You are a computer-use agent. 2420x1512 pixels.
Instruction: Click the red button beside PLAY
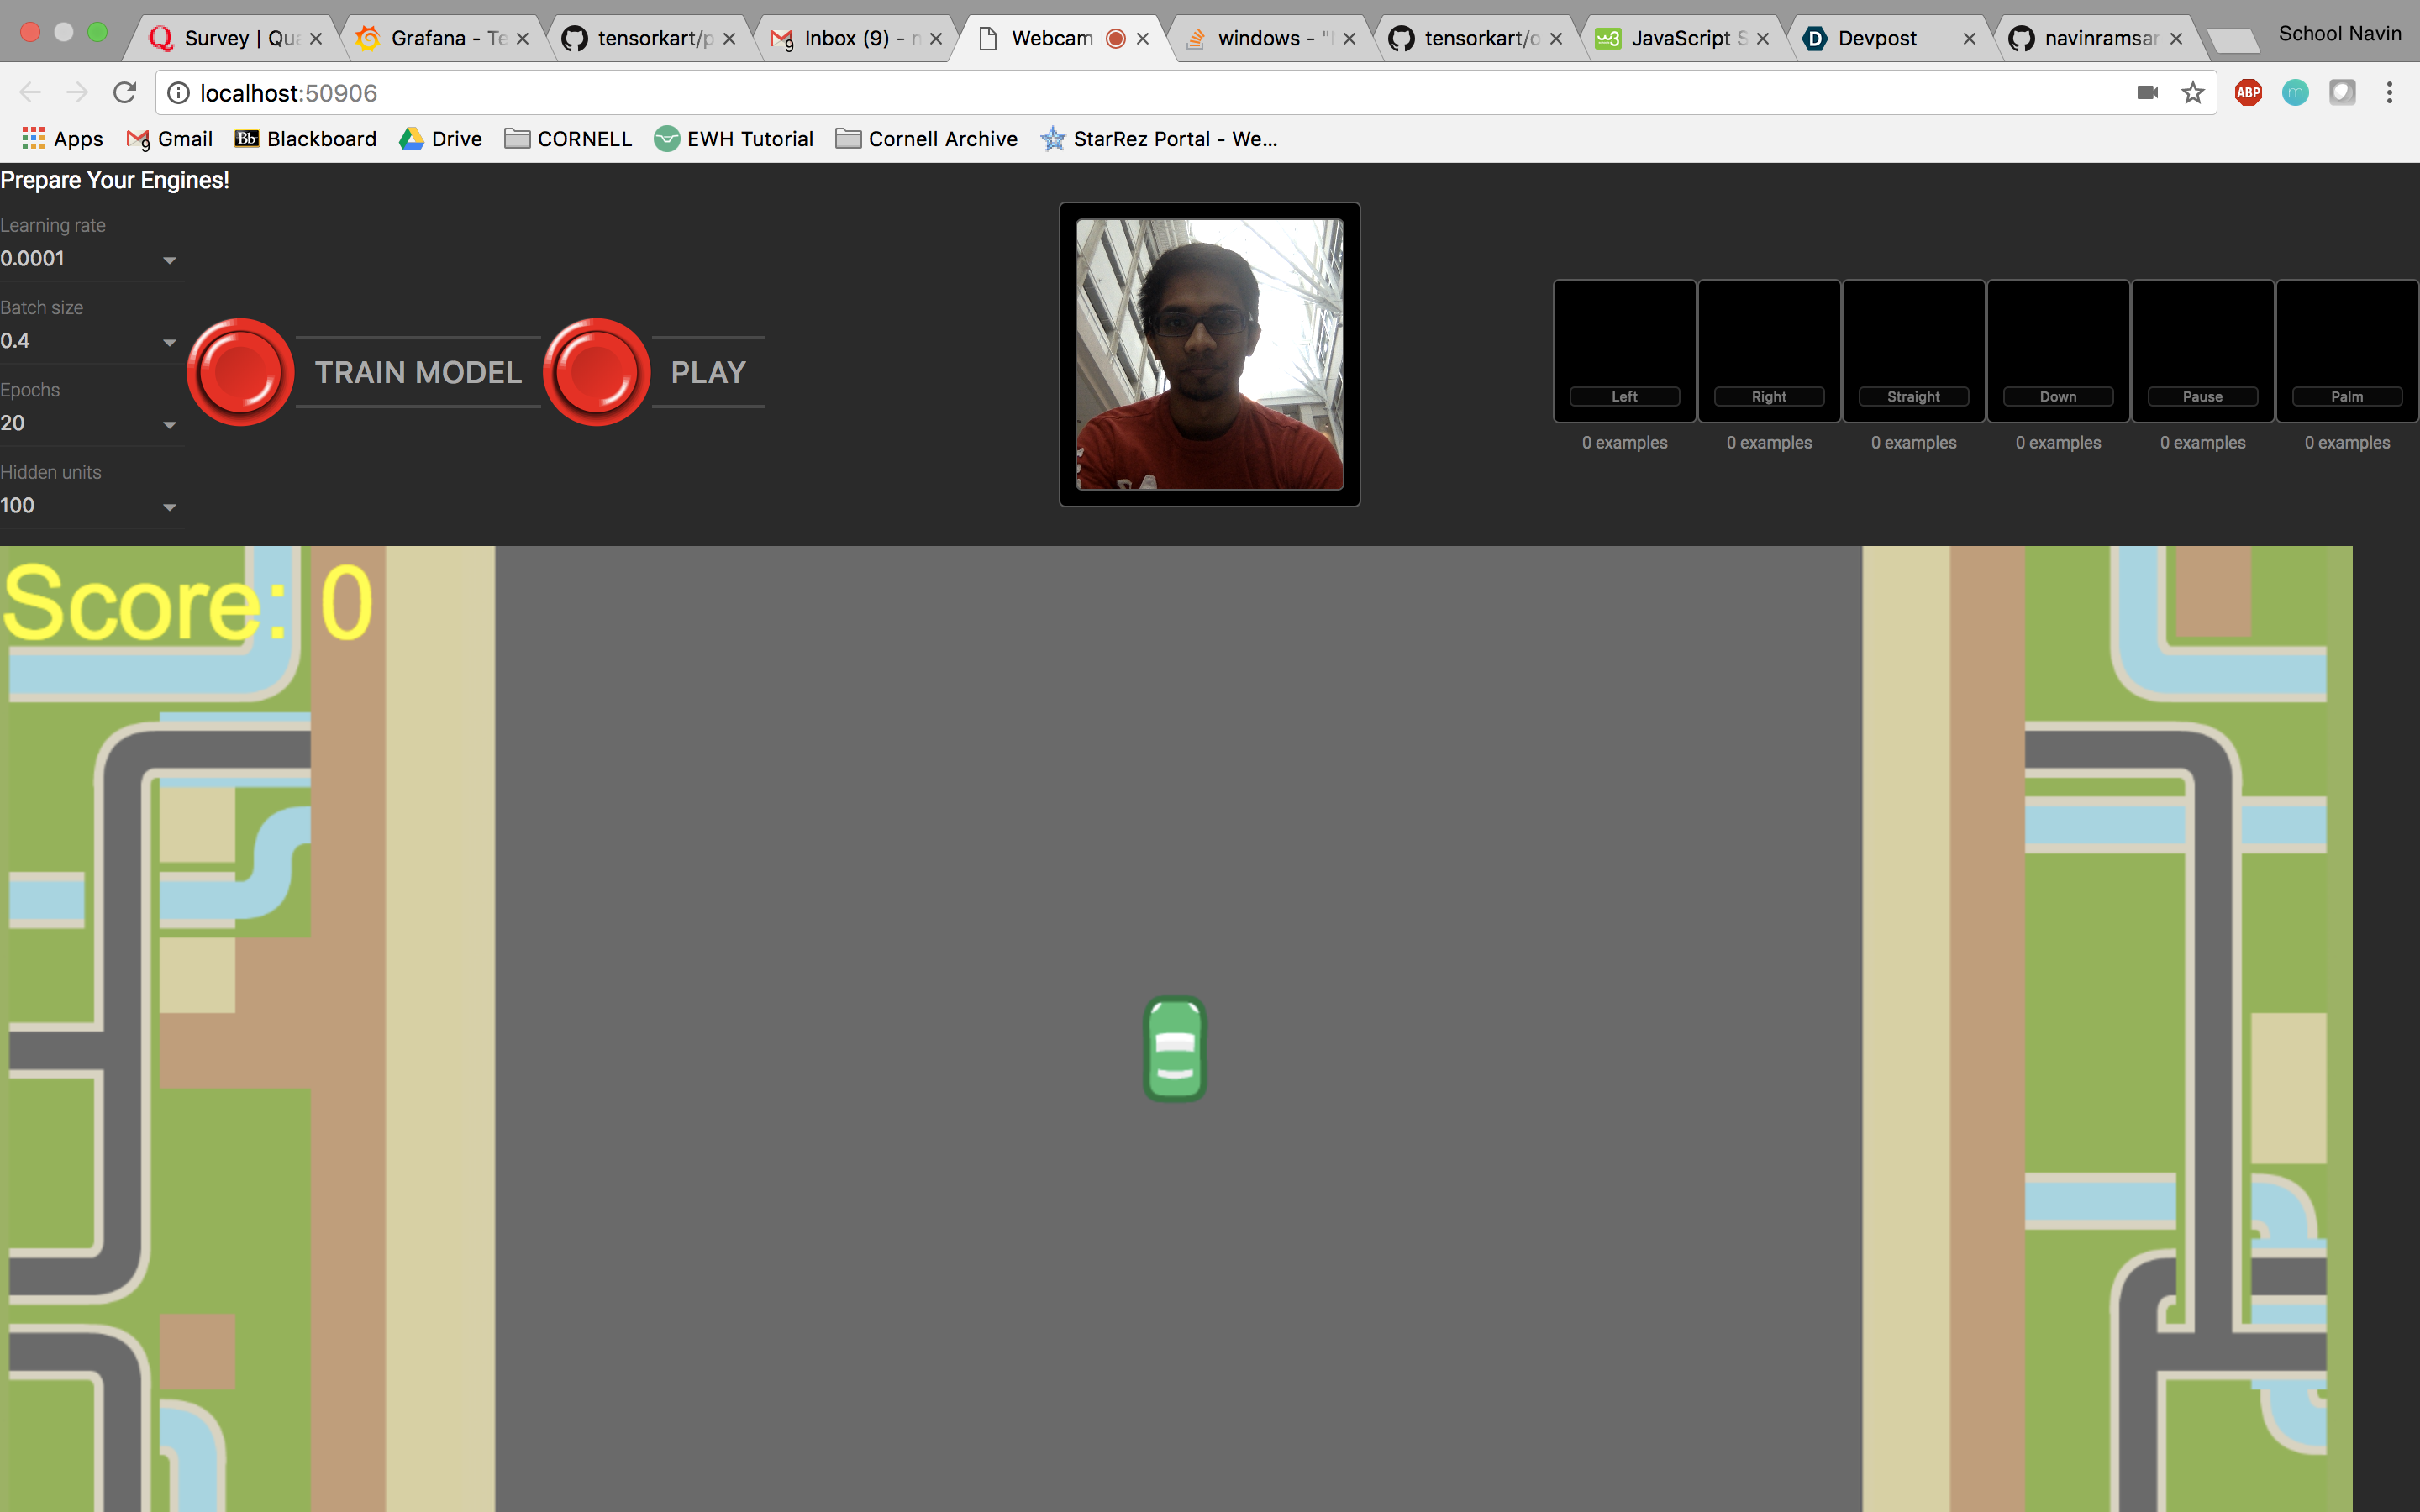click(x=596, y=372)
